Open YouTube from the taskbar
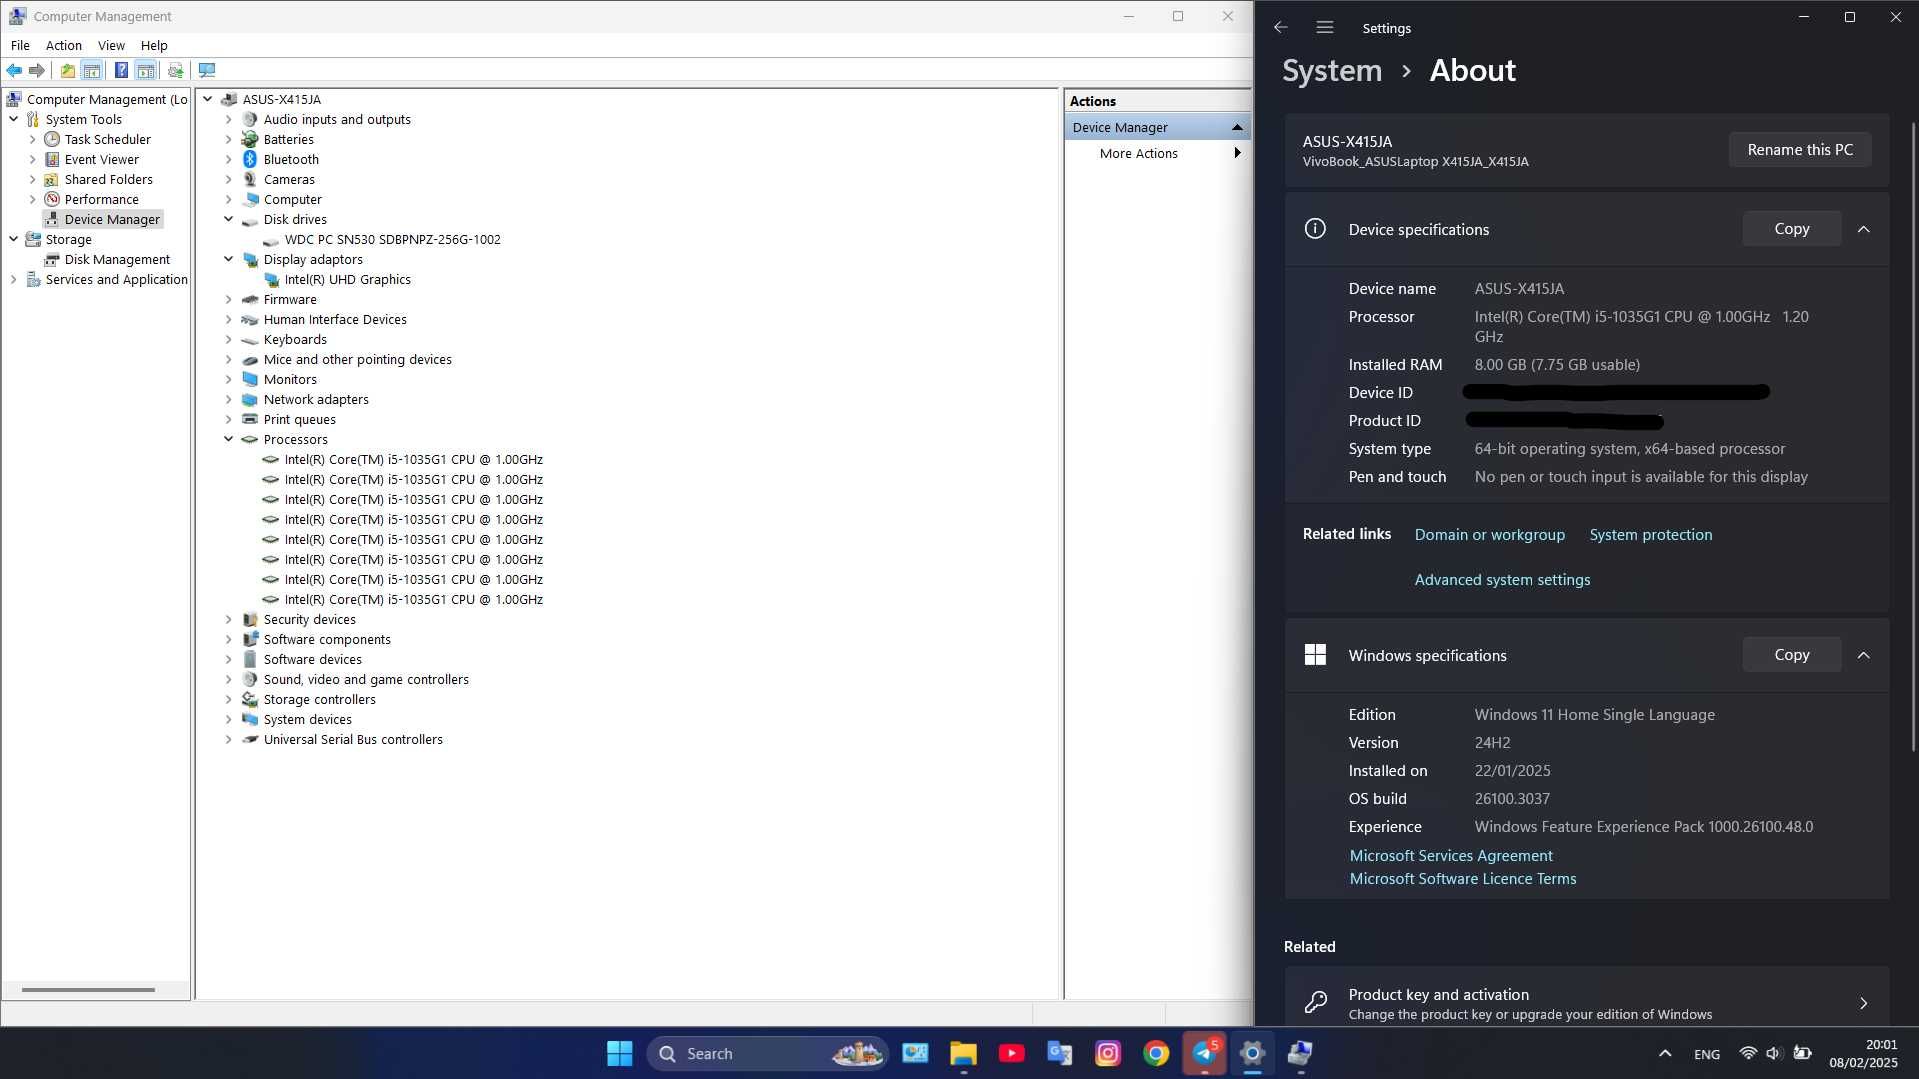1919x1079 pixels. [x=1011, y=1053]
